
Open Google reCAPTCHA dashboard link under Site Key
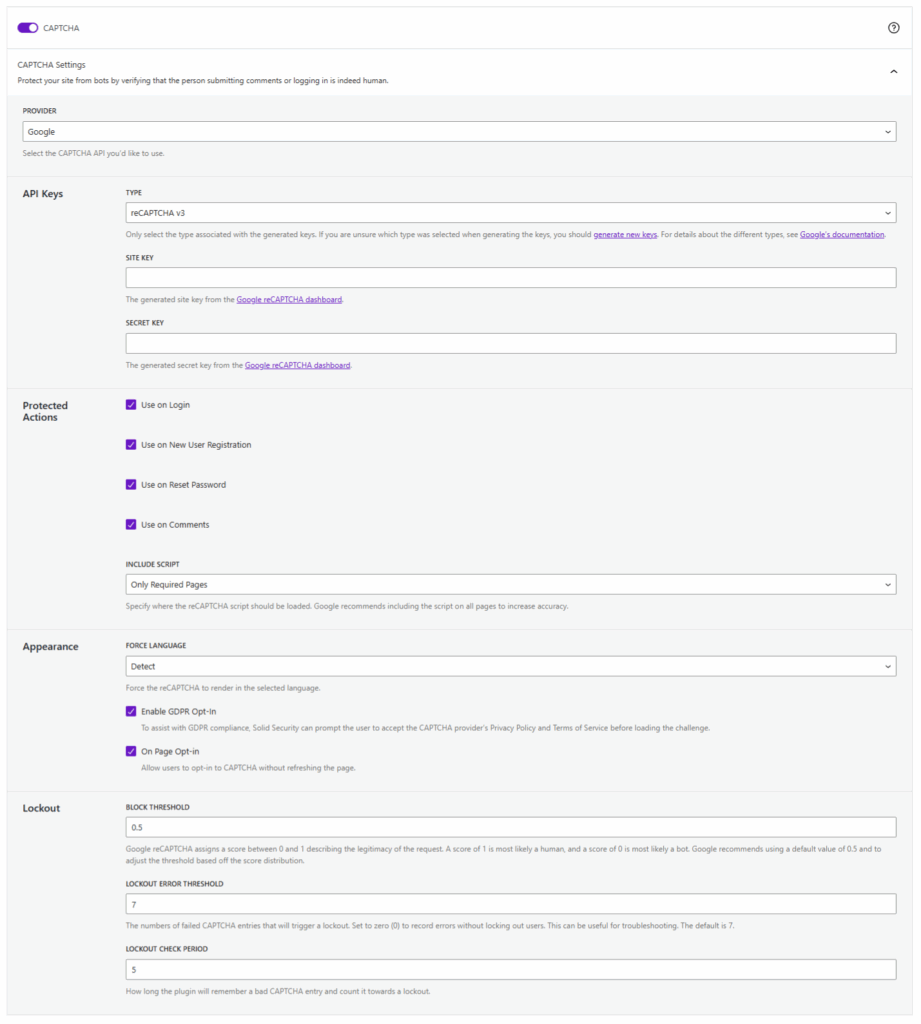click(289, 300)
